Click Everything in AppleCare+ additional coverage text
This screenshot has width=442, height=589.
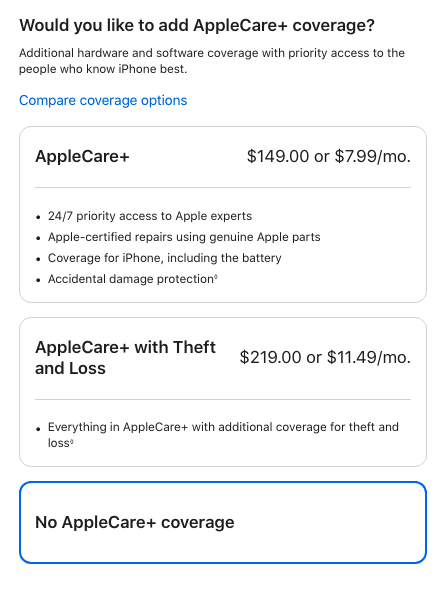[x=223, y=435]
